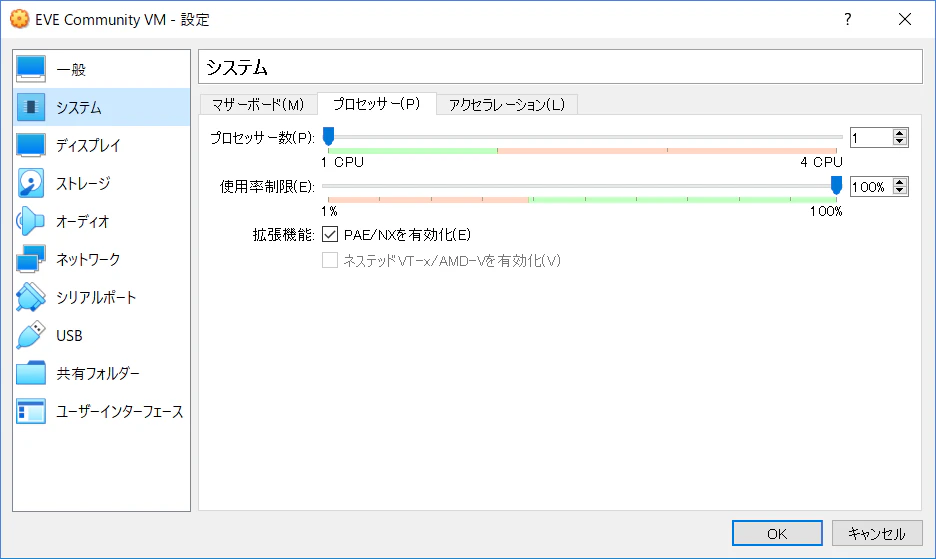936x559 pixels.
Task: Open the USB plug icon
Action: 31,335
